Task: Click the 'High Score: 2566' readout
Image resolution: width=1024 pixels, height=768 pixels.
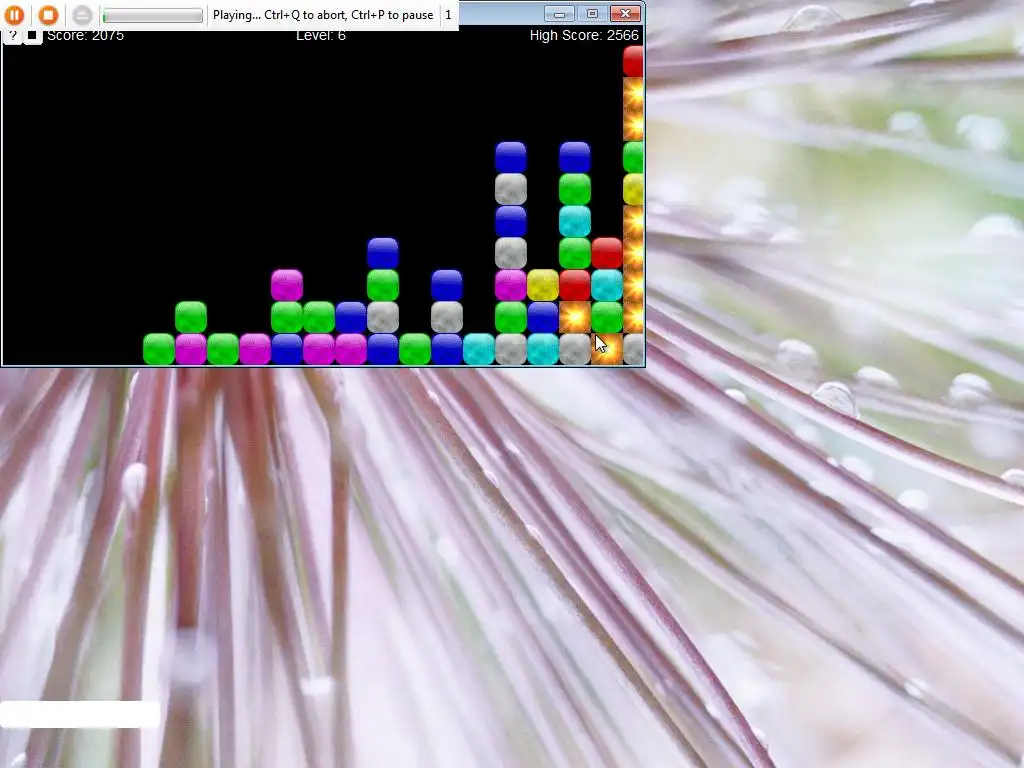Action: click(x=584, y=35)
